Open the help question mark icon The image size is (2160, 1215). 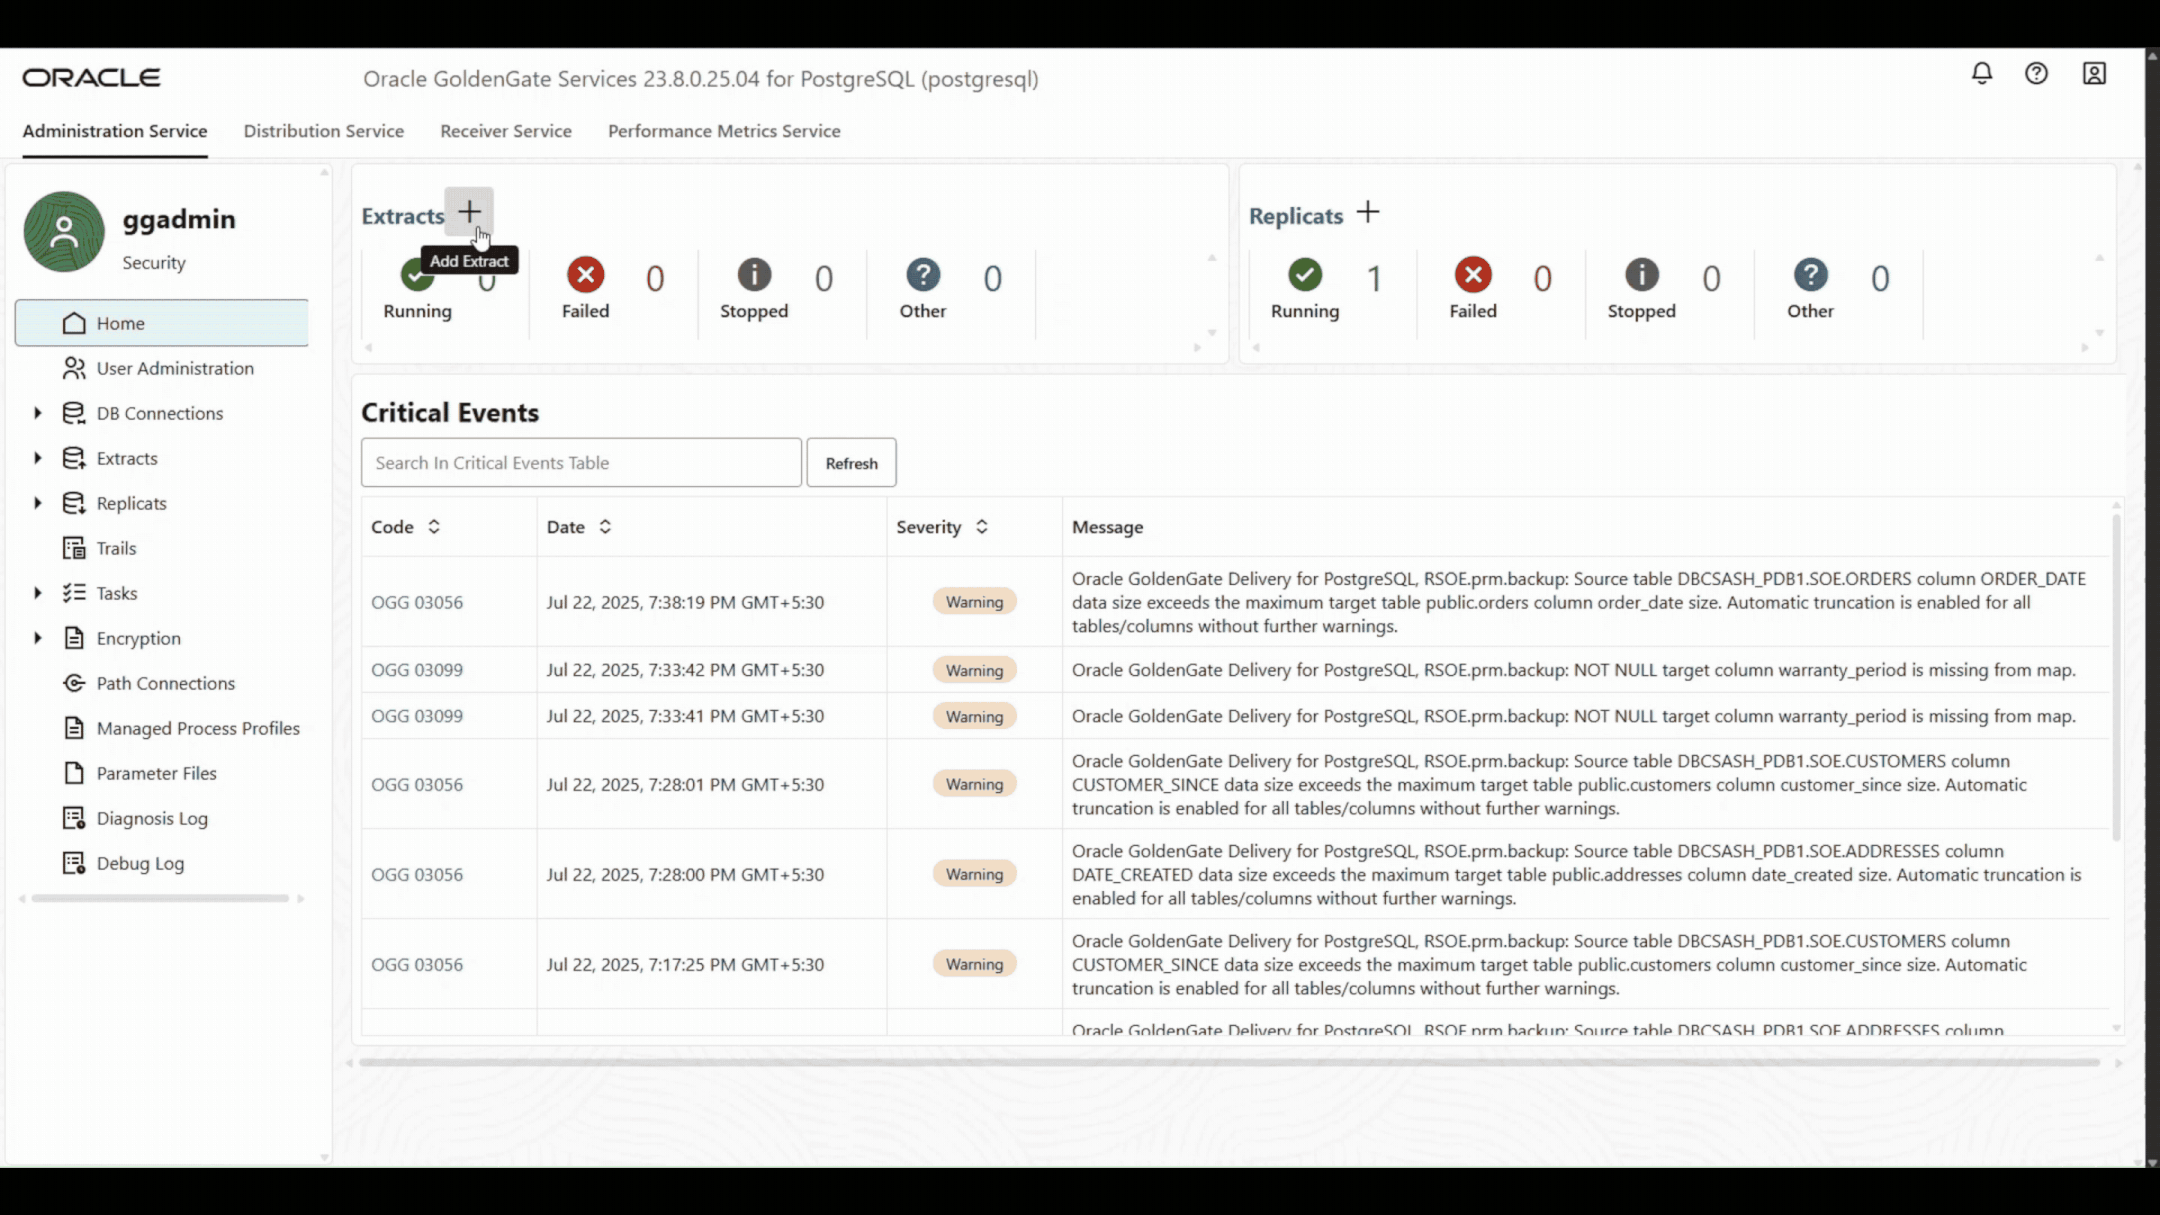click(2036, 73)
